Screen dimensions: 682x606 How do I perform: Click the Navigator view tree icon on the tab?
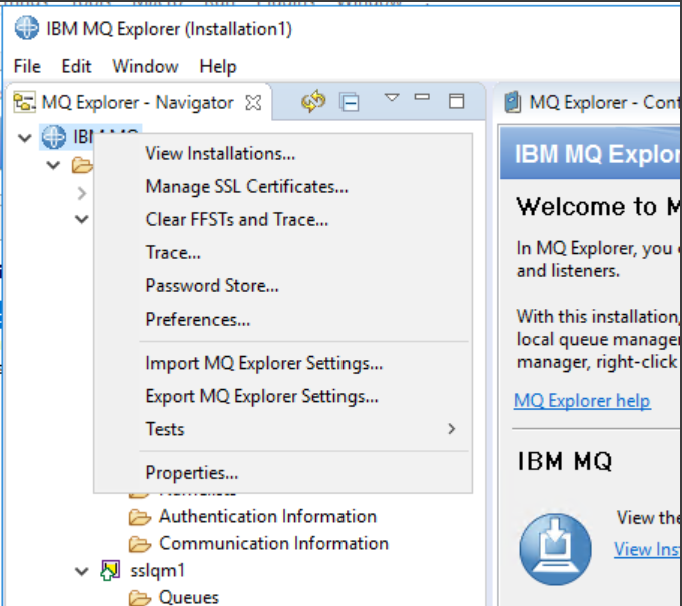(24, 103)
